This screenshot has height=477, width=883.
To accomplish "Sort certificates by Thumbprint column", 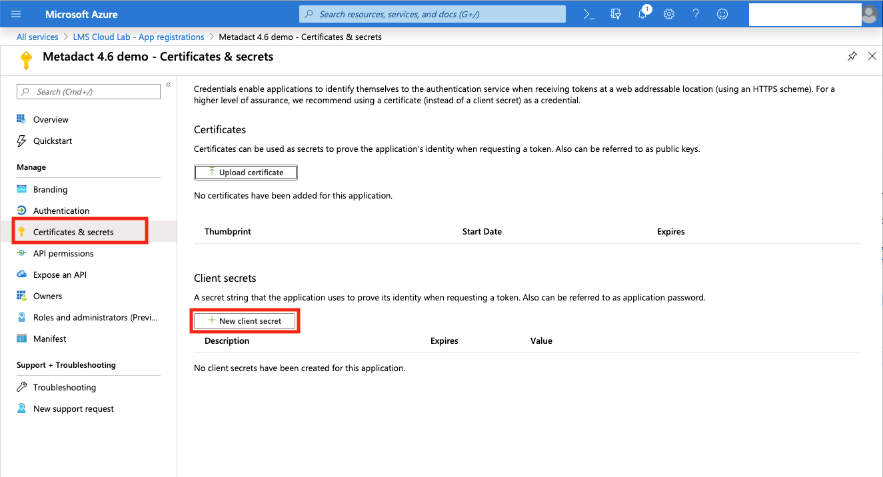I will coord(228,231).
